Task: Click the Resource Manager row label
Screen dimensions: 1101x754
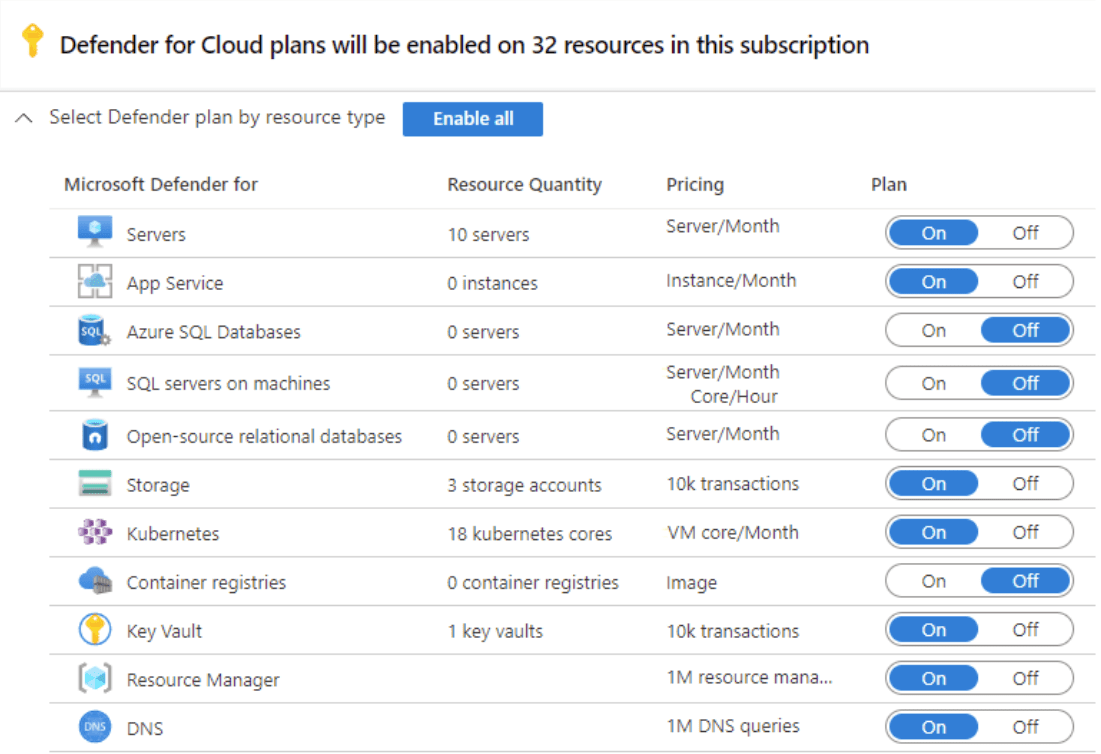Action: [203, 680]
